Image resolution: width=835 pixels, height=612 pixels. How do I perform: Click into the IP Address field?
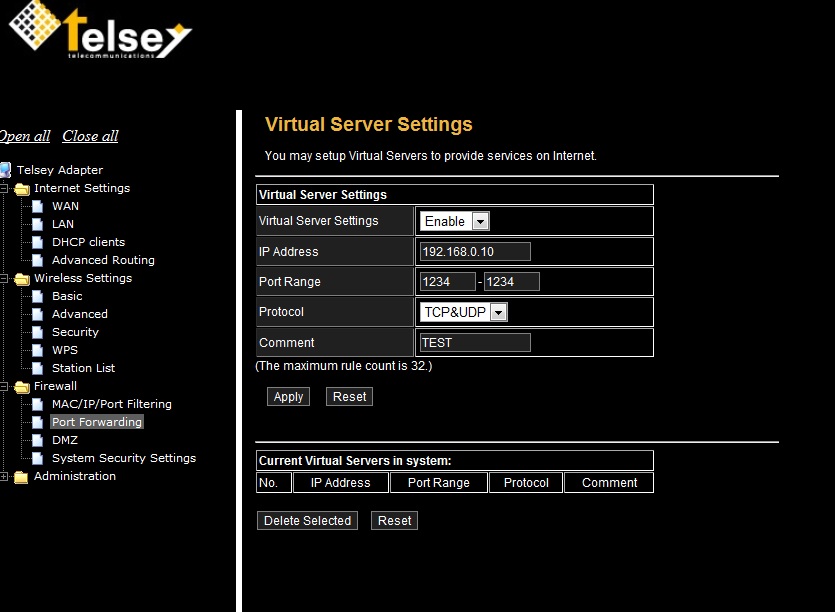[475, 252]
